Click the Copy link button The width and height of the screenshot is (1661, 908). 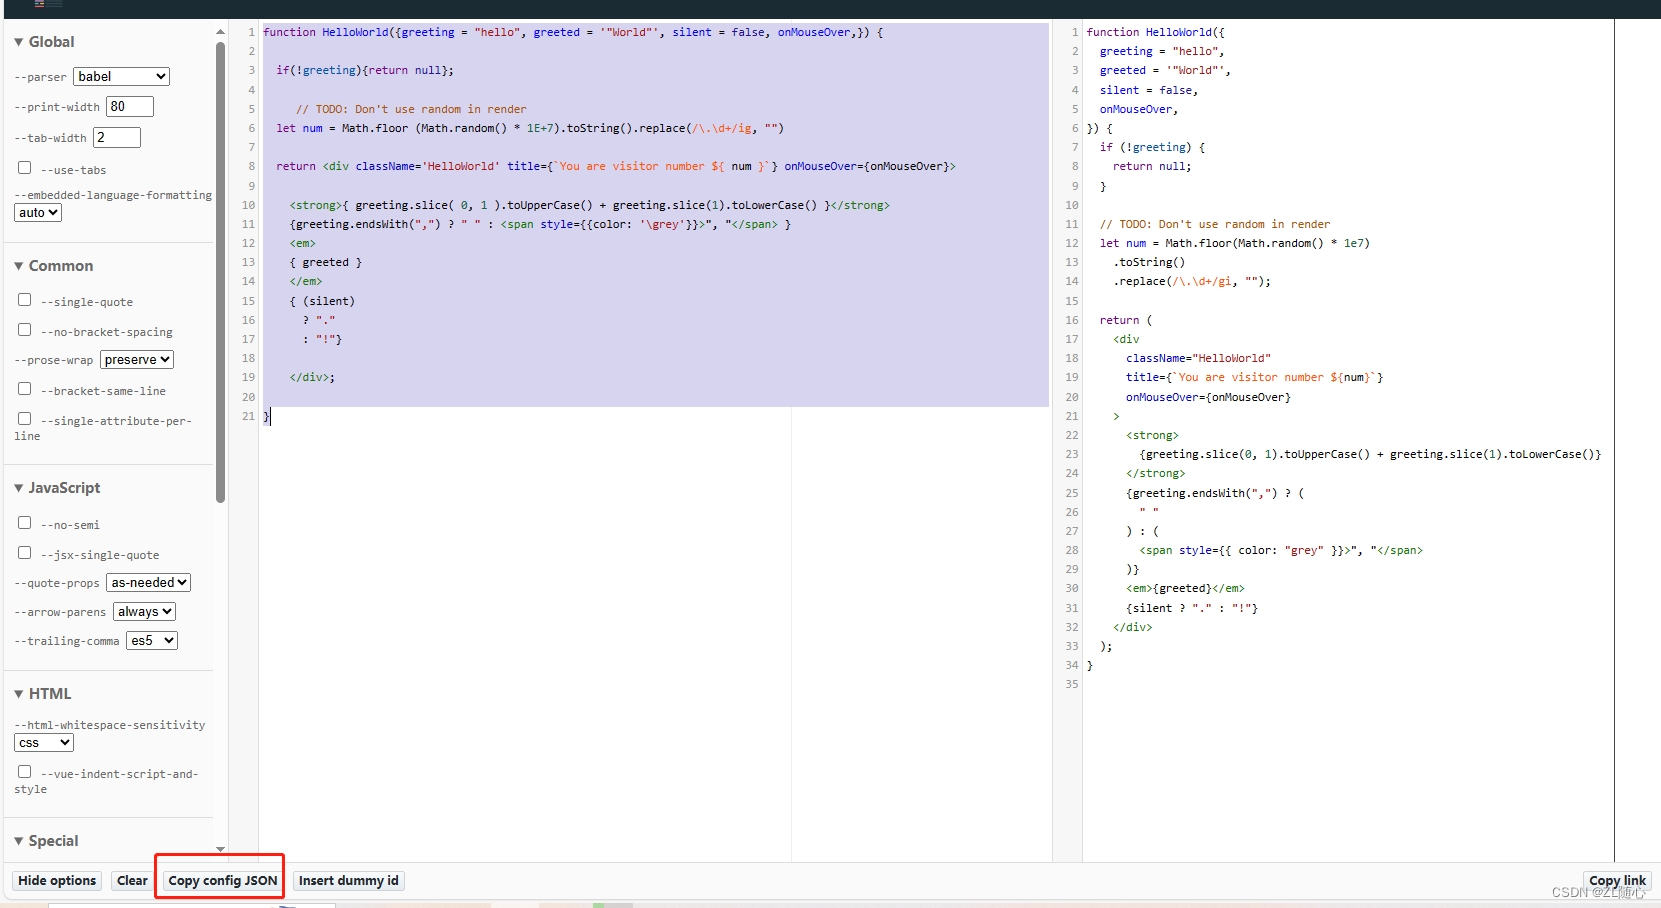pyautogui.click(x=1617, y=881)
